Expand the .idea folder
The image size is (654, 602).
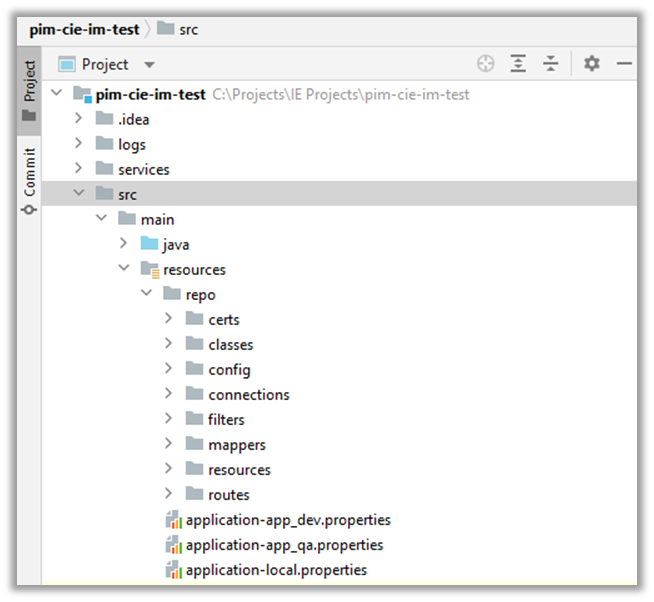79,119
